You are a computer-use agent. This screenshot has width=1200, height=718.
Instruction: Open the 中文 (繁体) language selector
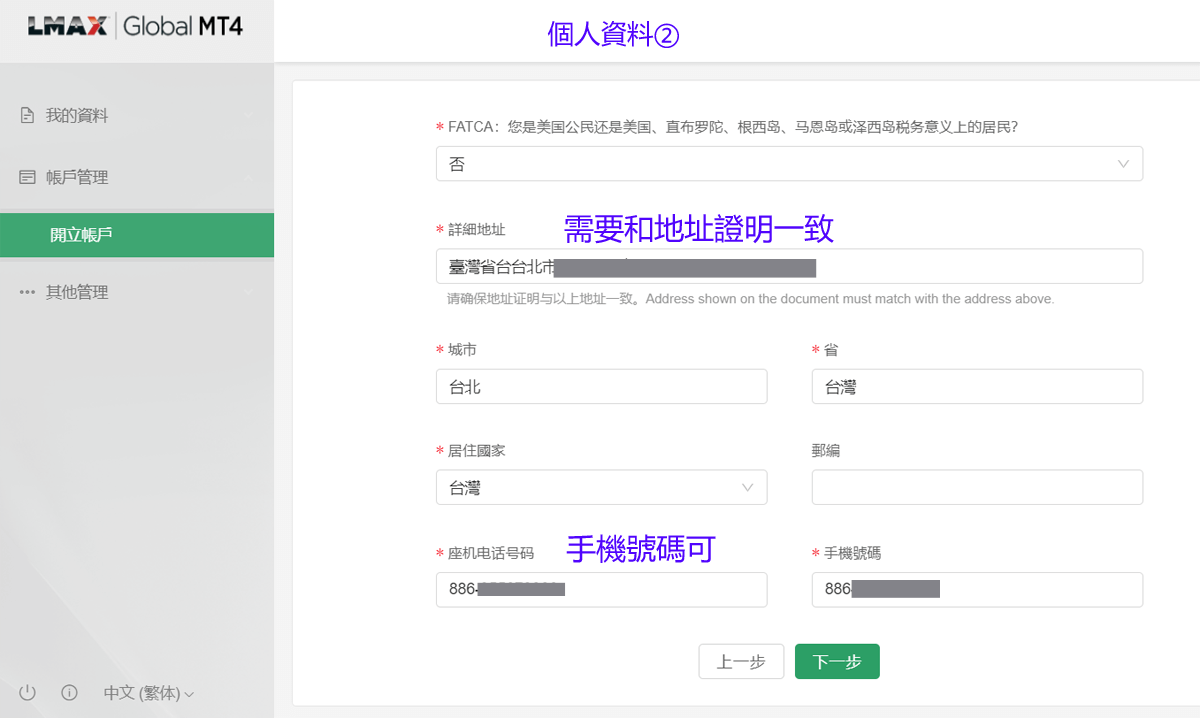(148, 692)
